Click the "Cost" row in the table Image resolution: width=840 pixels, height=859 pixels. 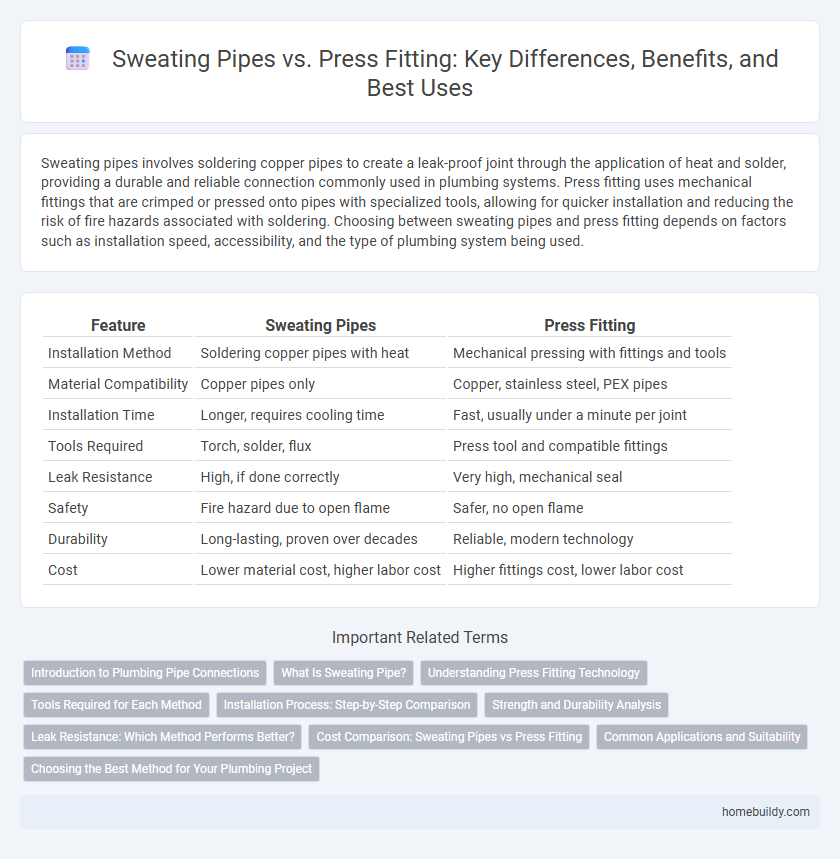pyautogui.click(x=63, y=570)
